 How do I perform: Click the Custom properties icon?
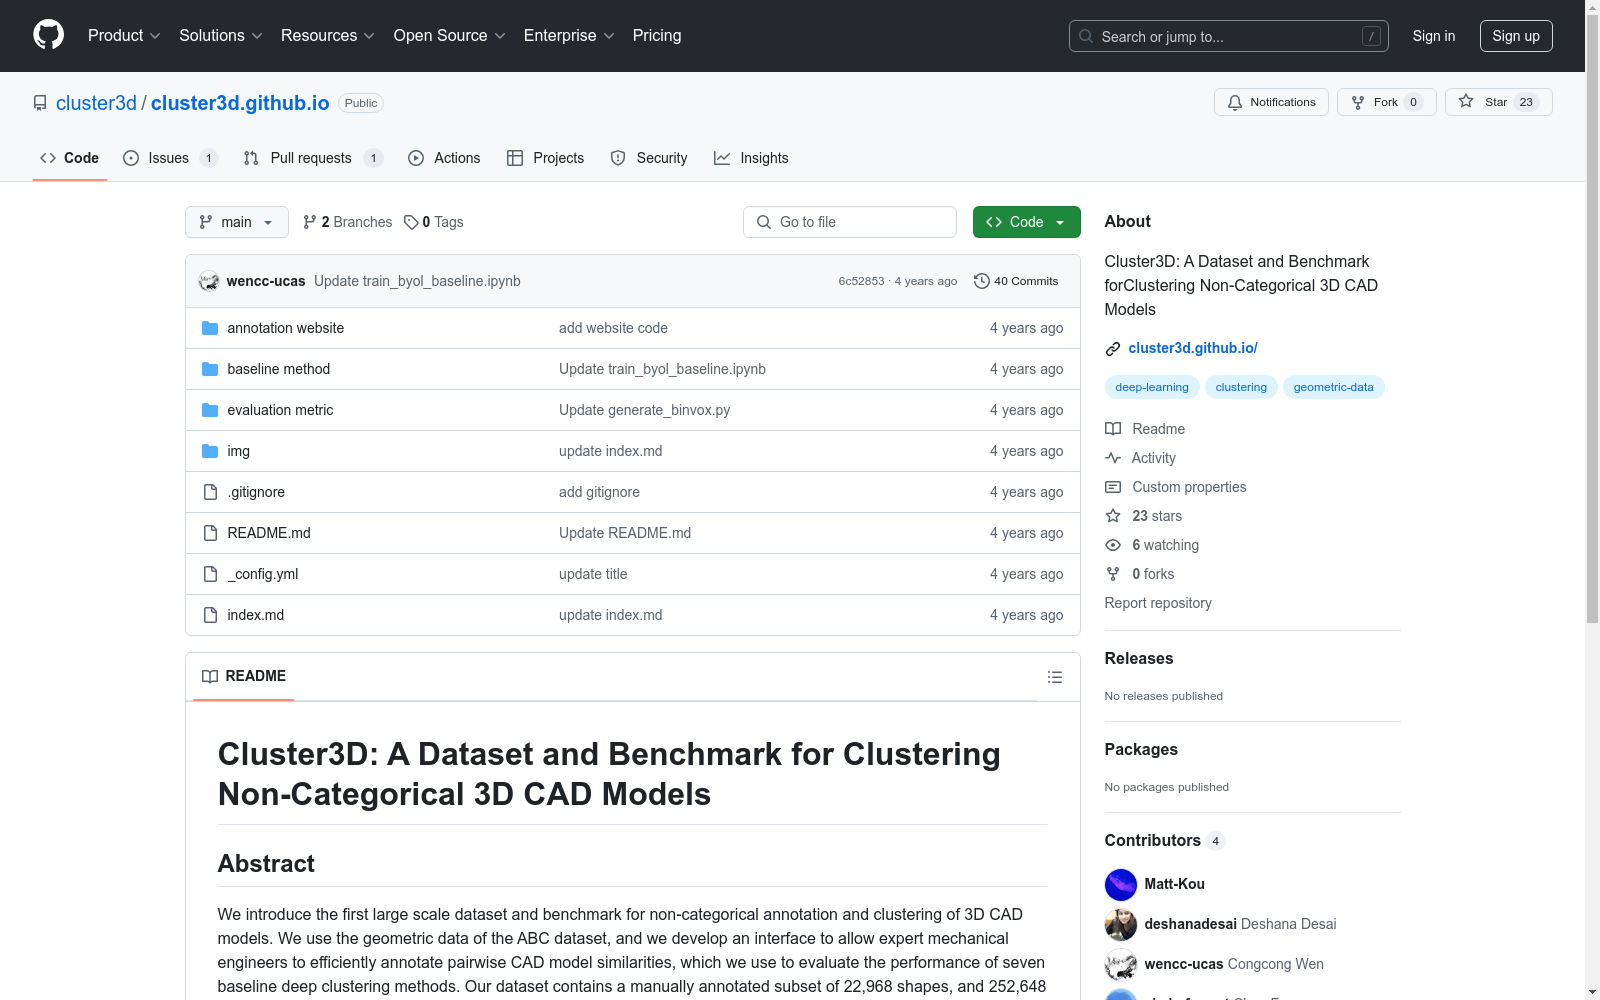[1113, 487]
